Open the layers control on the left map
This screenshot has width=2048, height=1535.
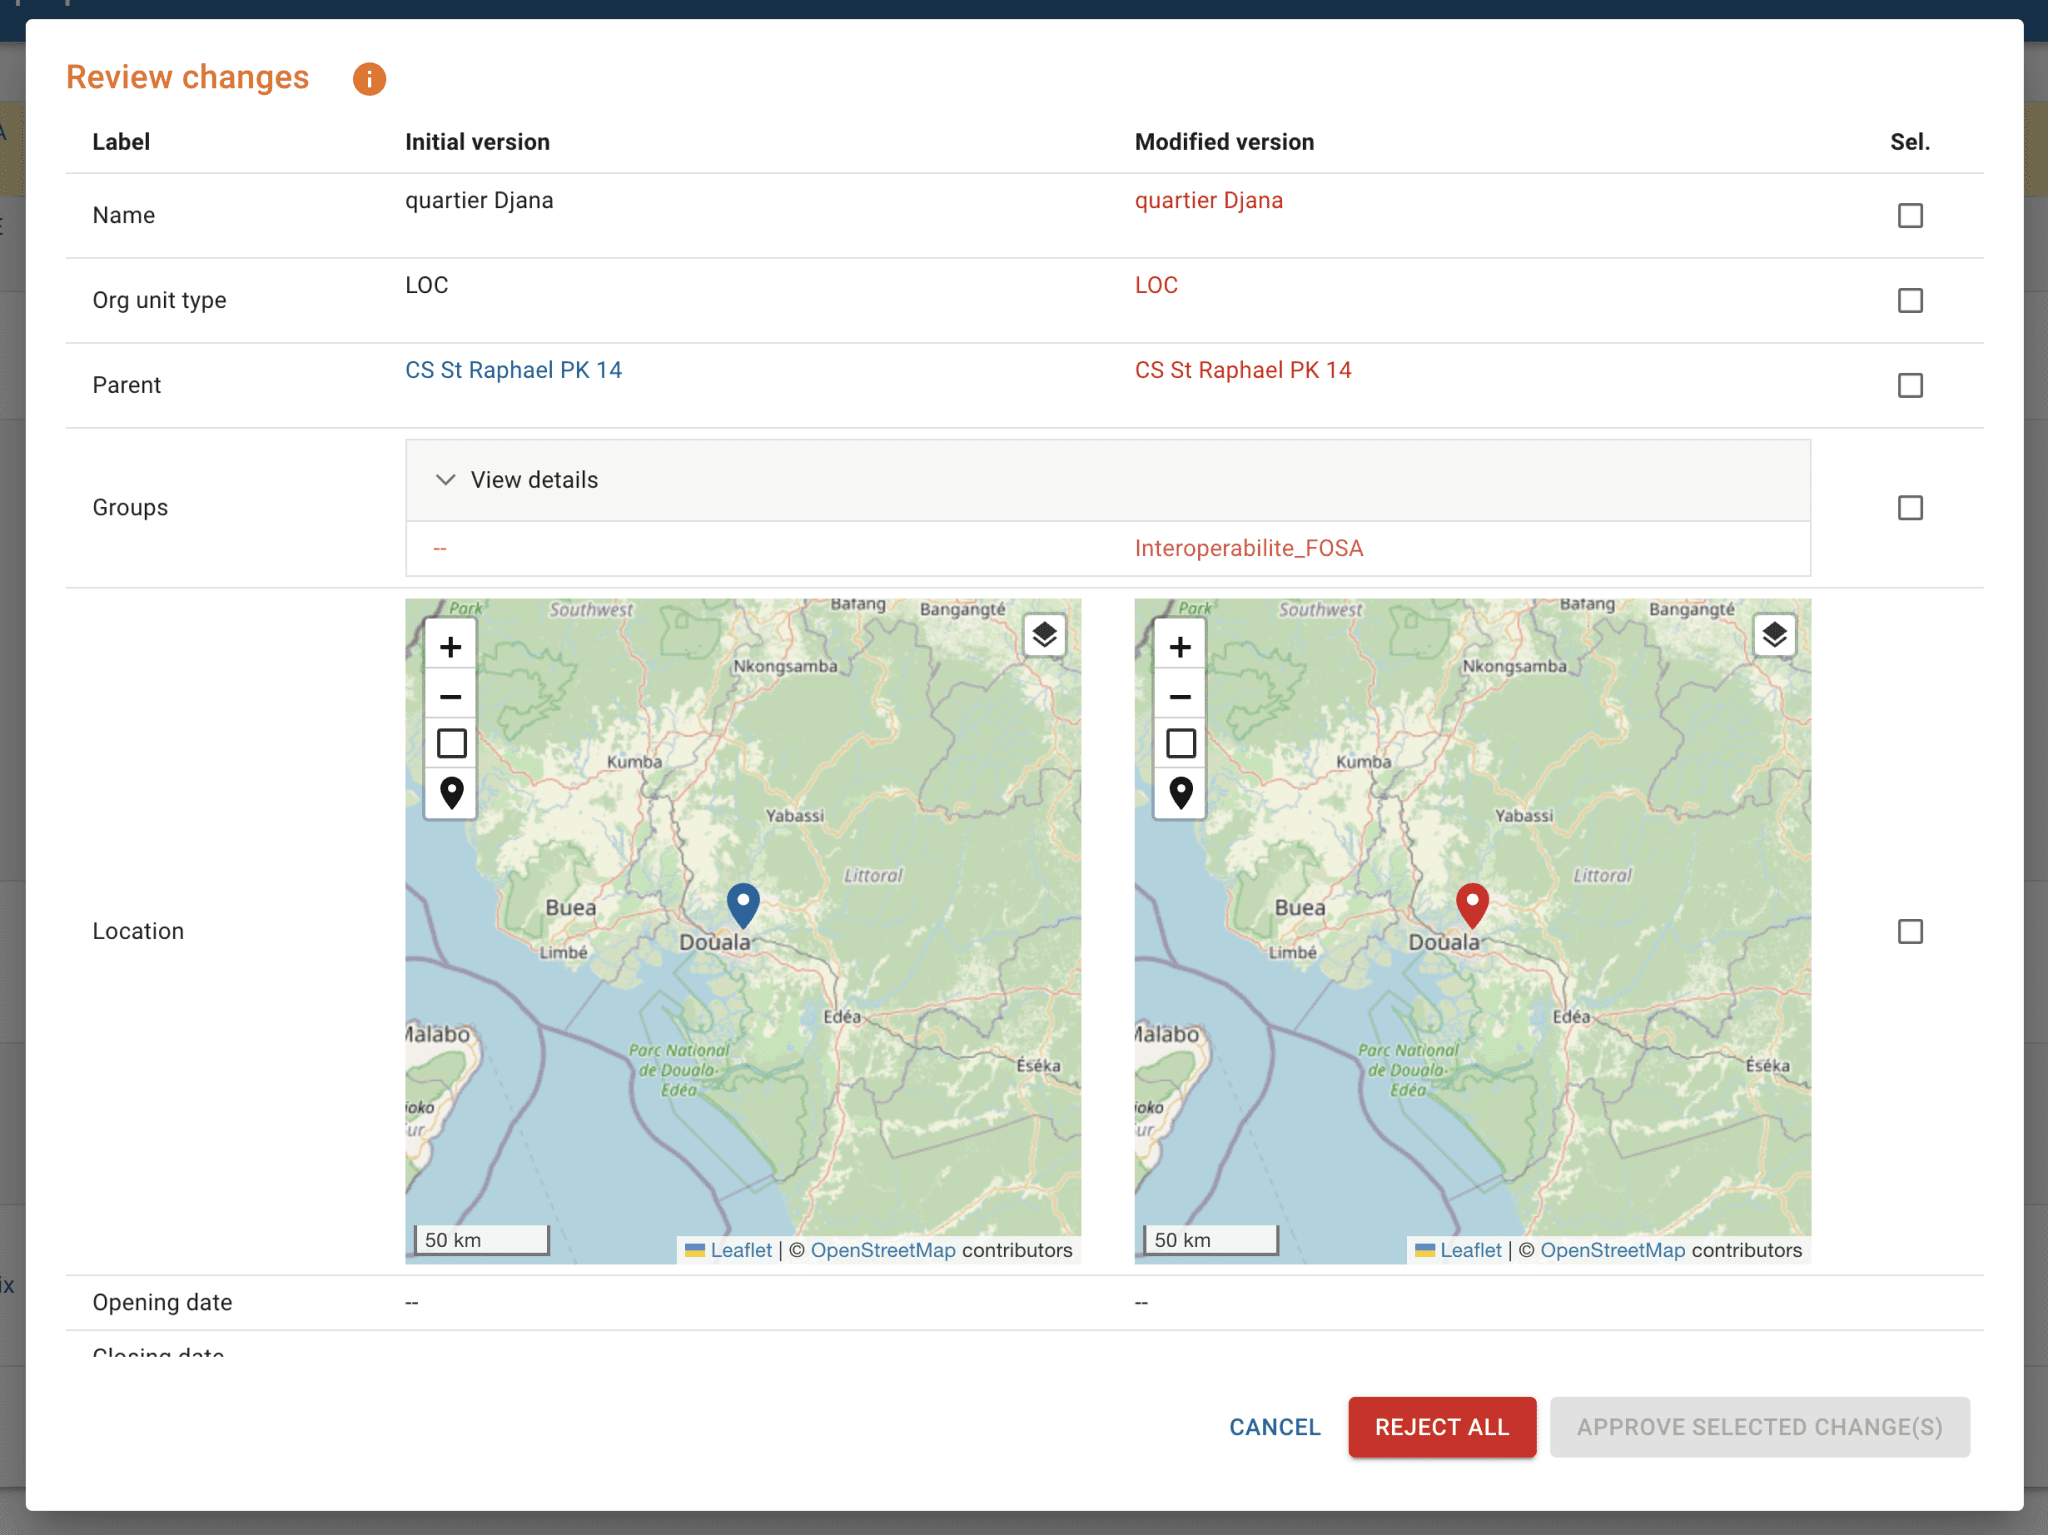pyautogui.click(x=1045, y=634)
